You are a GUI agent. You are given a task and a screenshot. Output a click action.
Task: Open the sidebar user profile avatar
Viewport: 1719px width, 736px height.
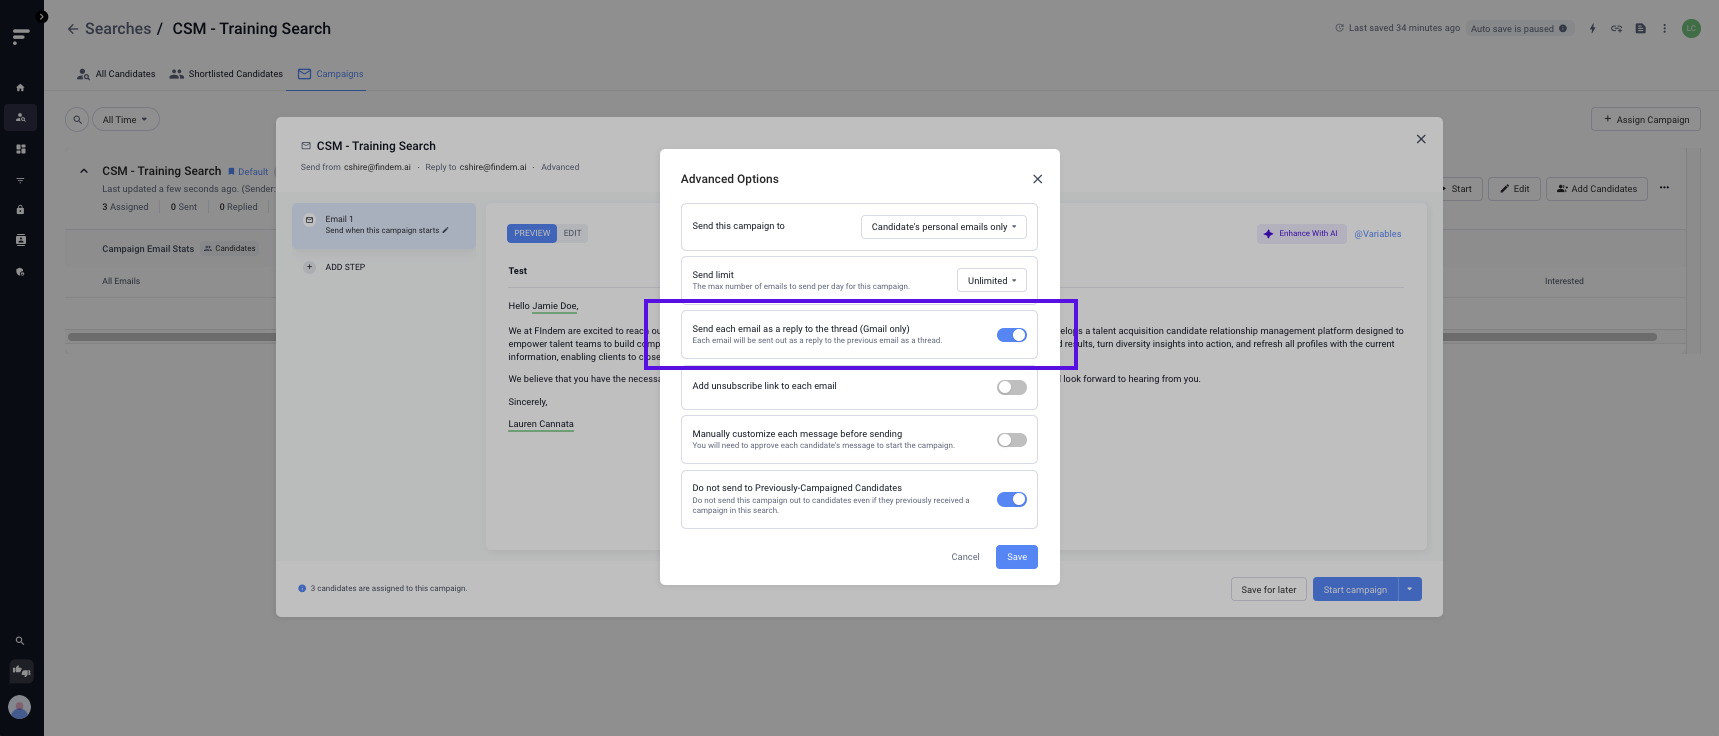pyautogui.click(x=19, y=707)
